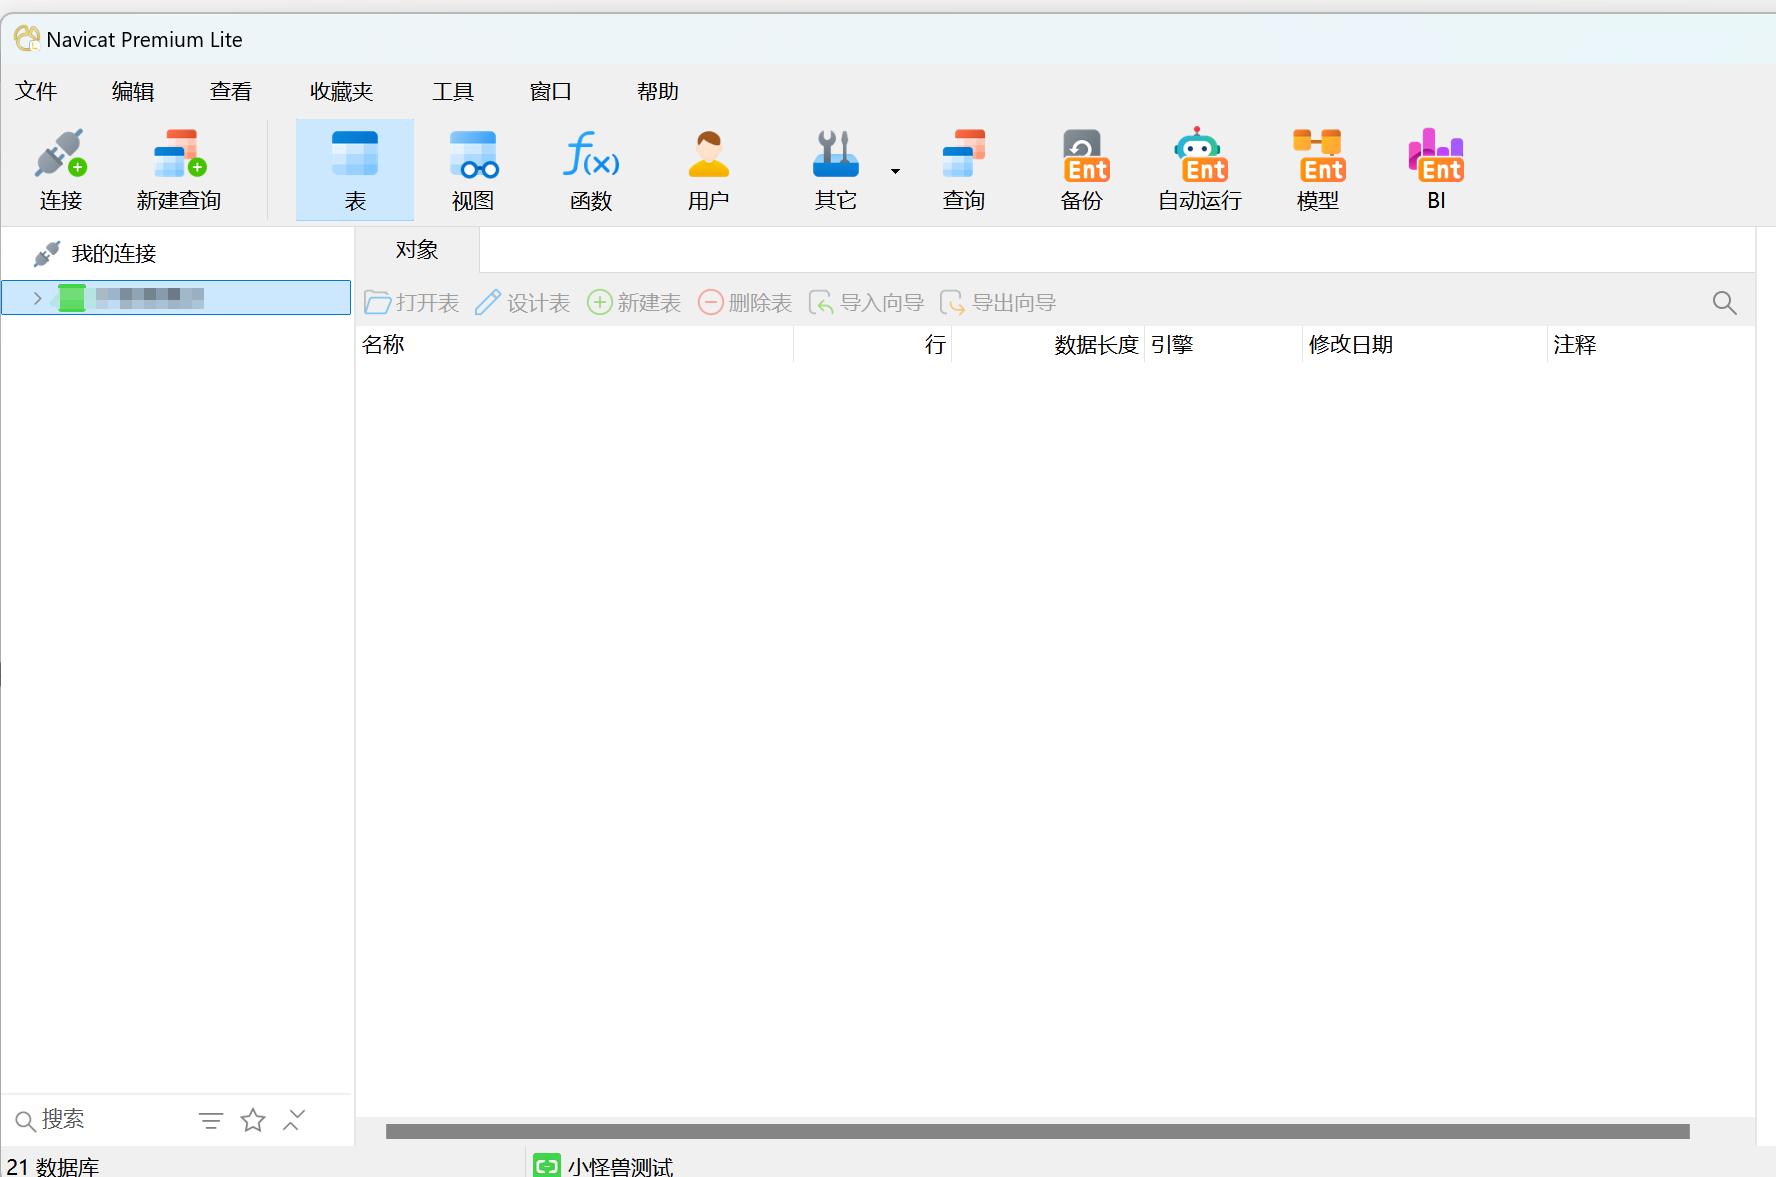1776x1177 pixels.
Task: Expand the blurred database connection entry
Action: [x=36, y=297]
